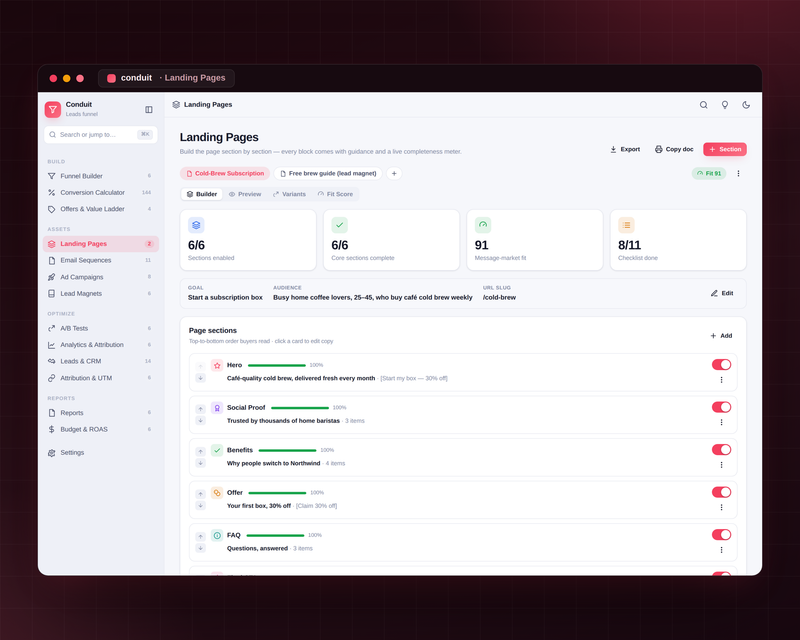Open the page options kebab menu beside Fit 91

[738, 174]
